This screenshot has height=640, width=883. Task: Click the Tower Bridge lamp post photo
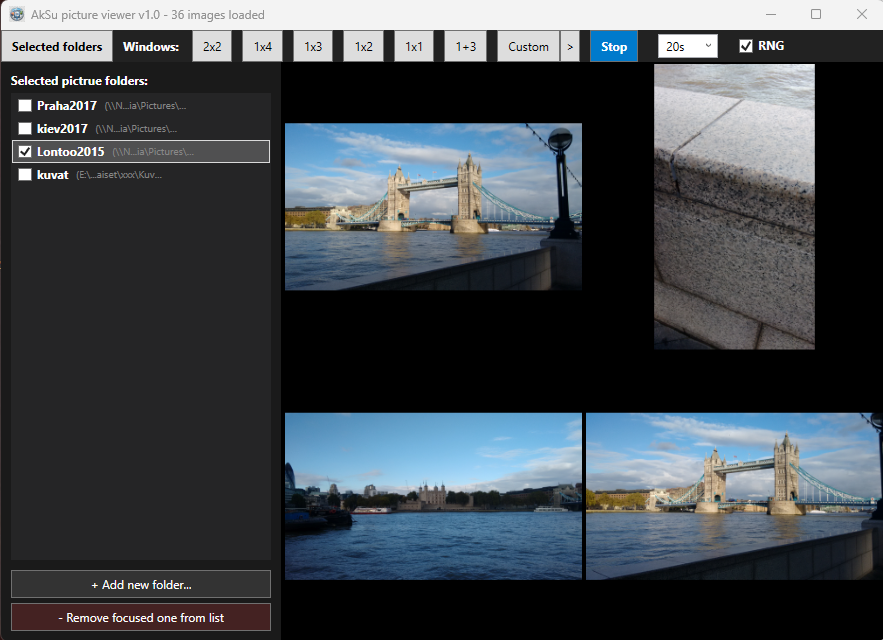pyautogui.click(x=433, y=207)
